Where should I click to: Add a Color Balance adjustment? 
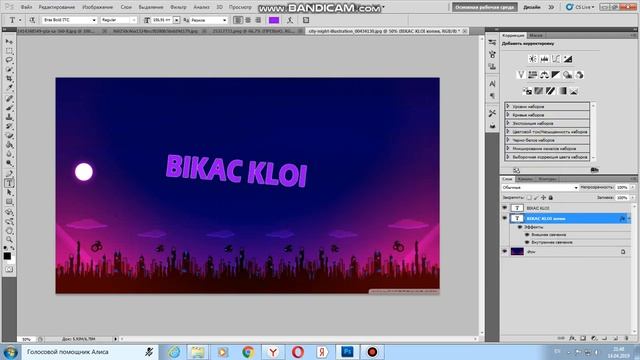point(544,75)
